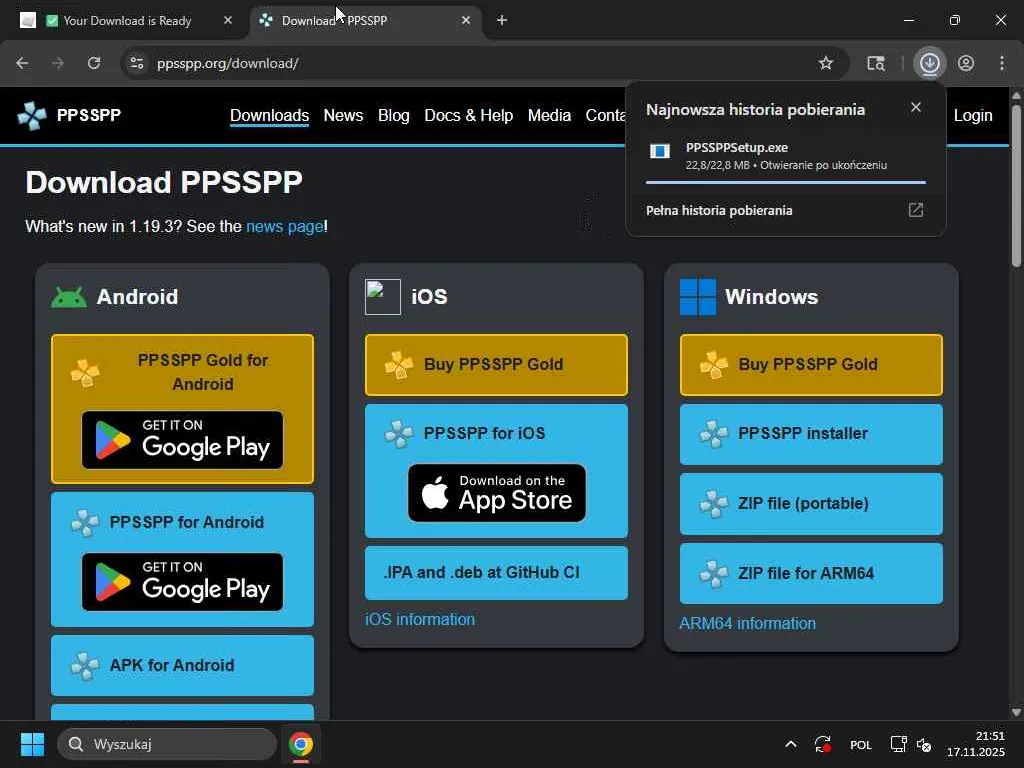Screen dimensions: 1024x768
Task: Switch the POL language indicator
Action: click(x=861, y=744)
